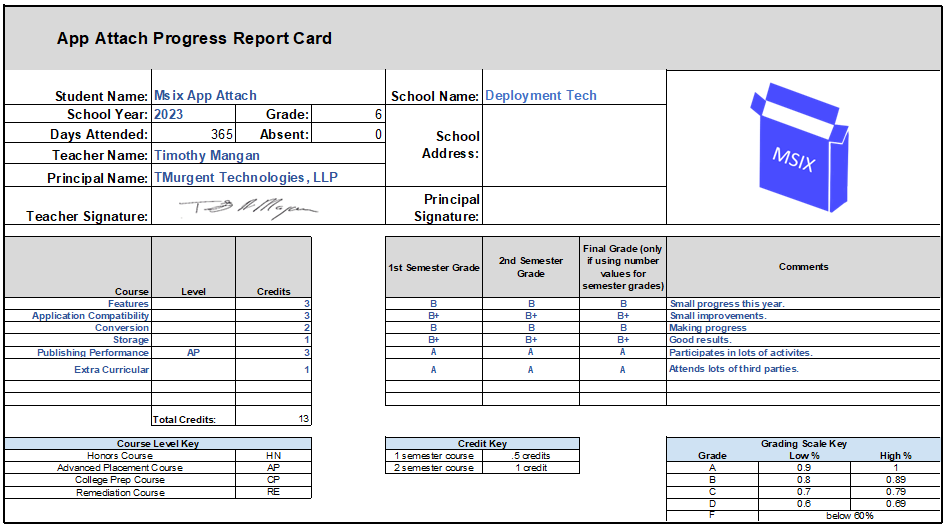Select the Timothy Mangan teacher name cell

pyautogui.click(x=206, y=155)
